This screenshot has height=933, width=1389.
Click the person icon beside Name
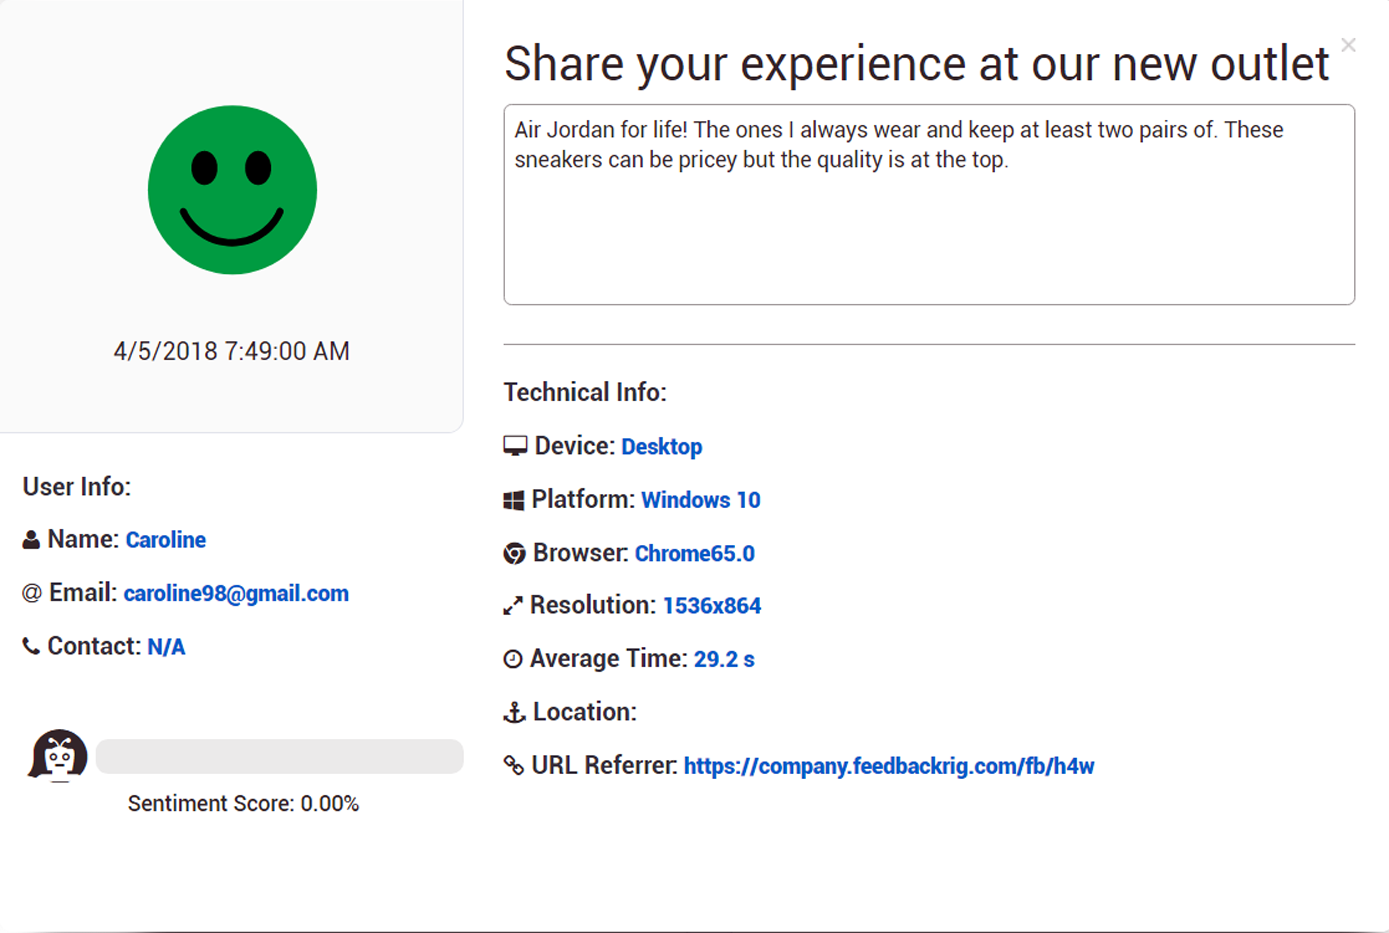(x=31, y=540)
